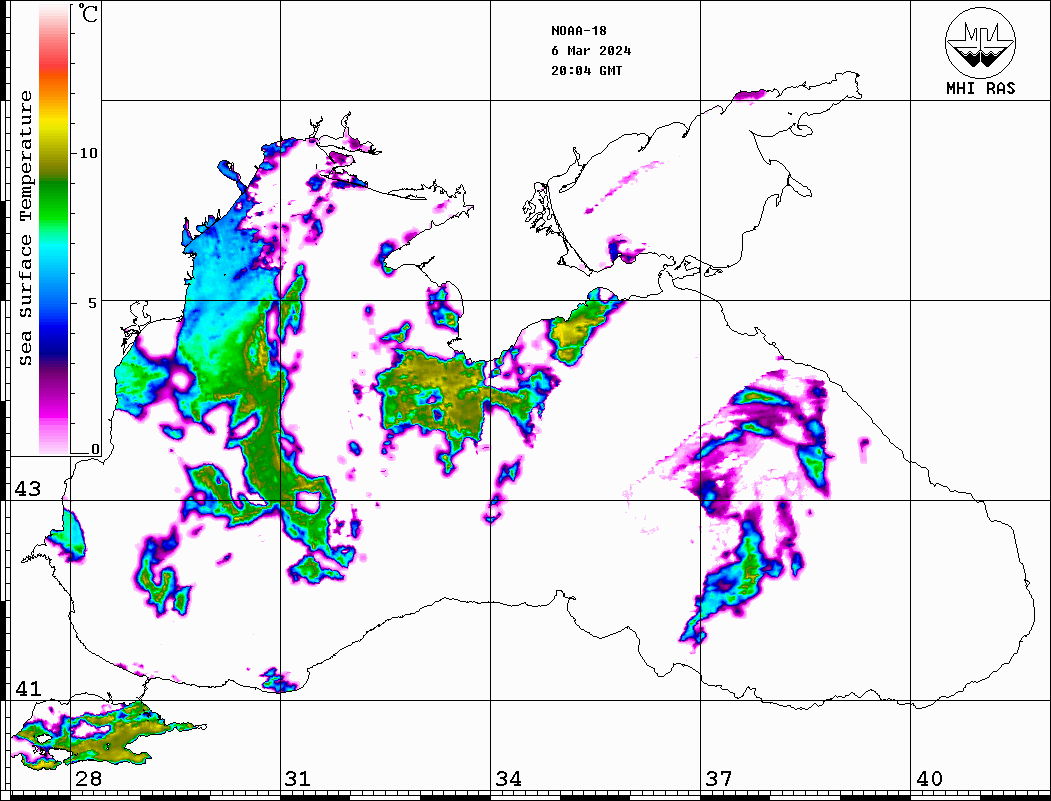Click latitude label 41
1051x801 pixels.
28,689
